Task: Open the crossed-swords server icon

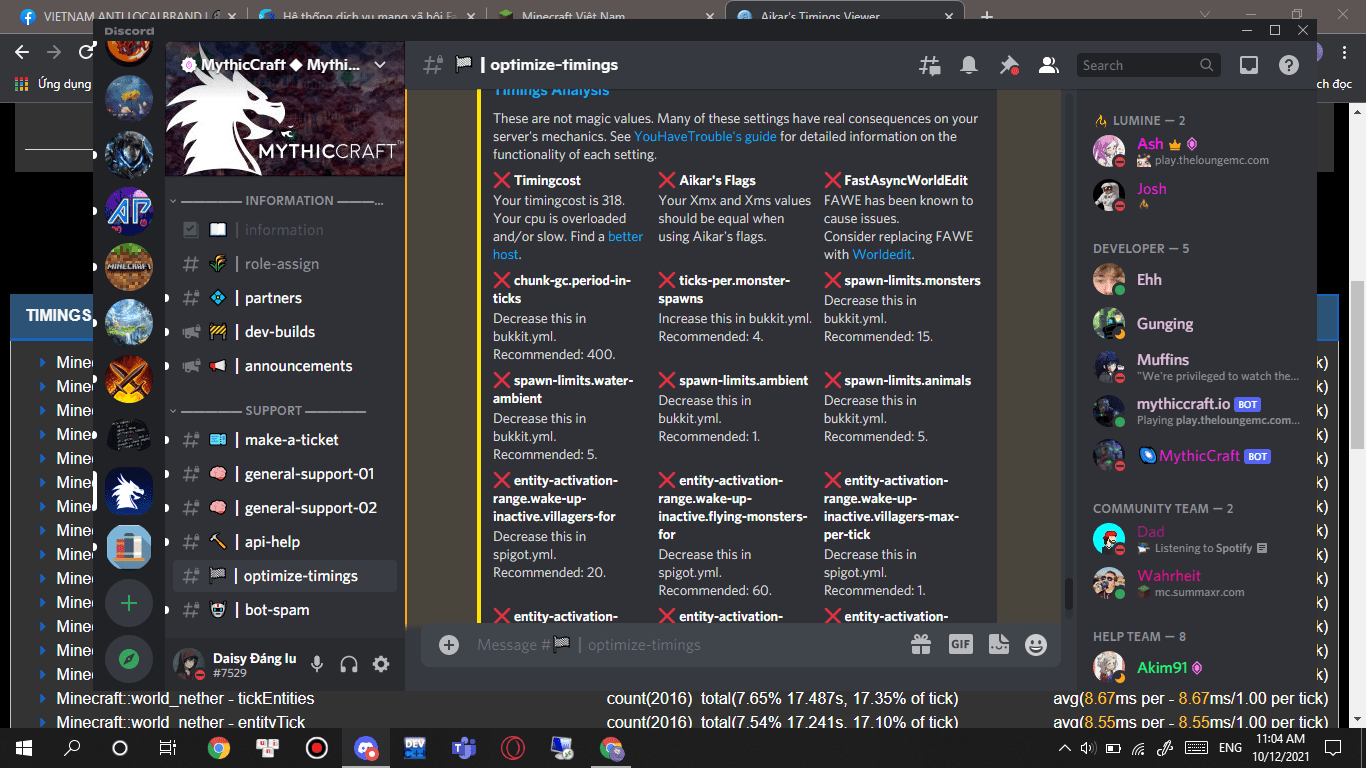Action: point(129,379)
